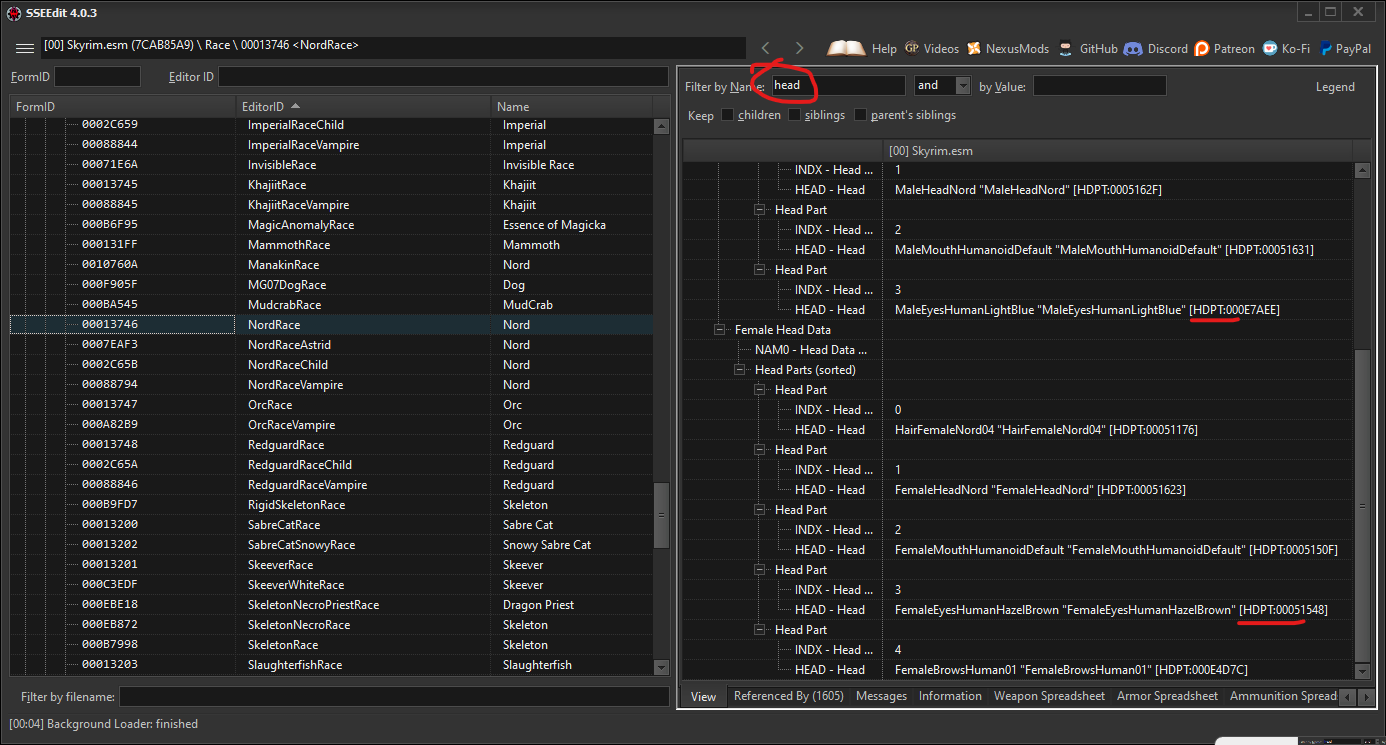Open the Information tab
Screen dimensions: 1386x745
pyautogui.click(x=950, y=696)
